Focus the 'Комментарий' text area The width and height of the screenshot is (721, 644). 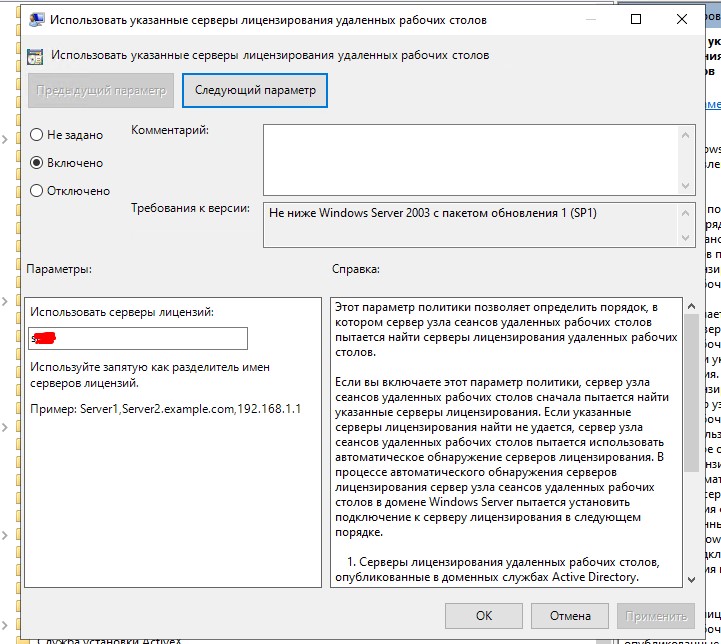click(470, 160)
